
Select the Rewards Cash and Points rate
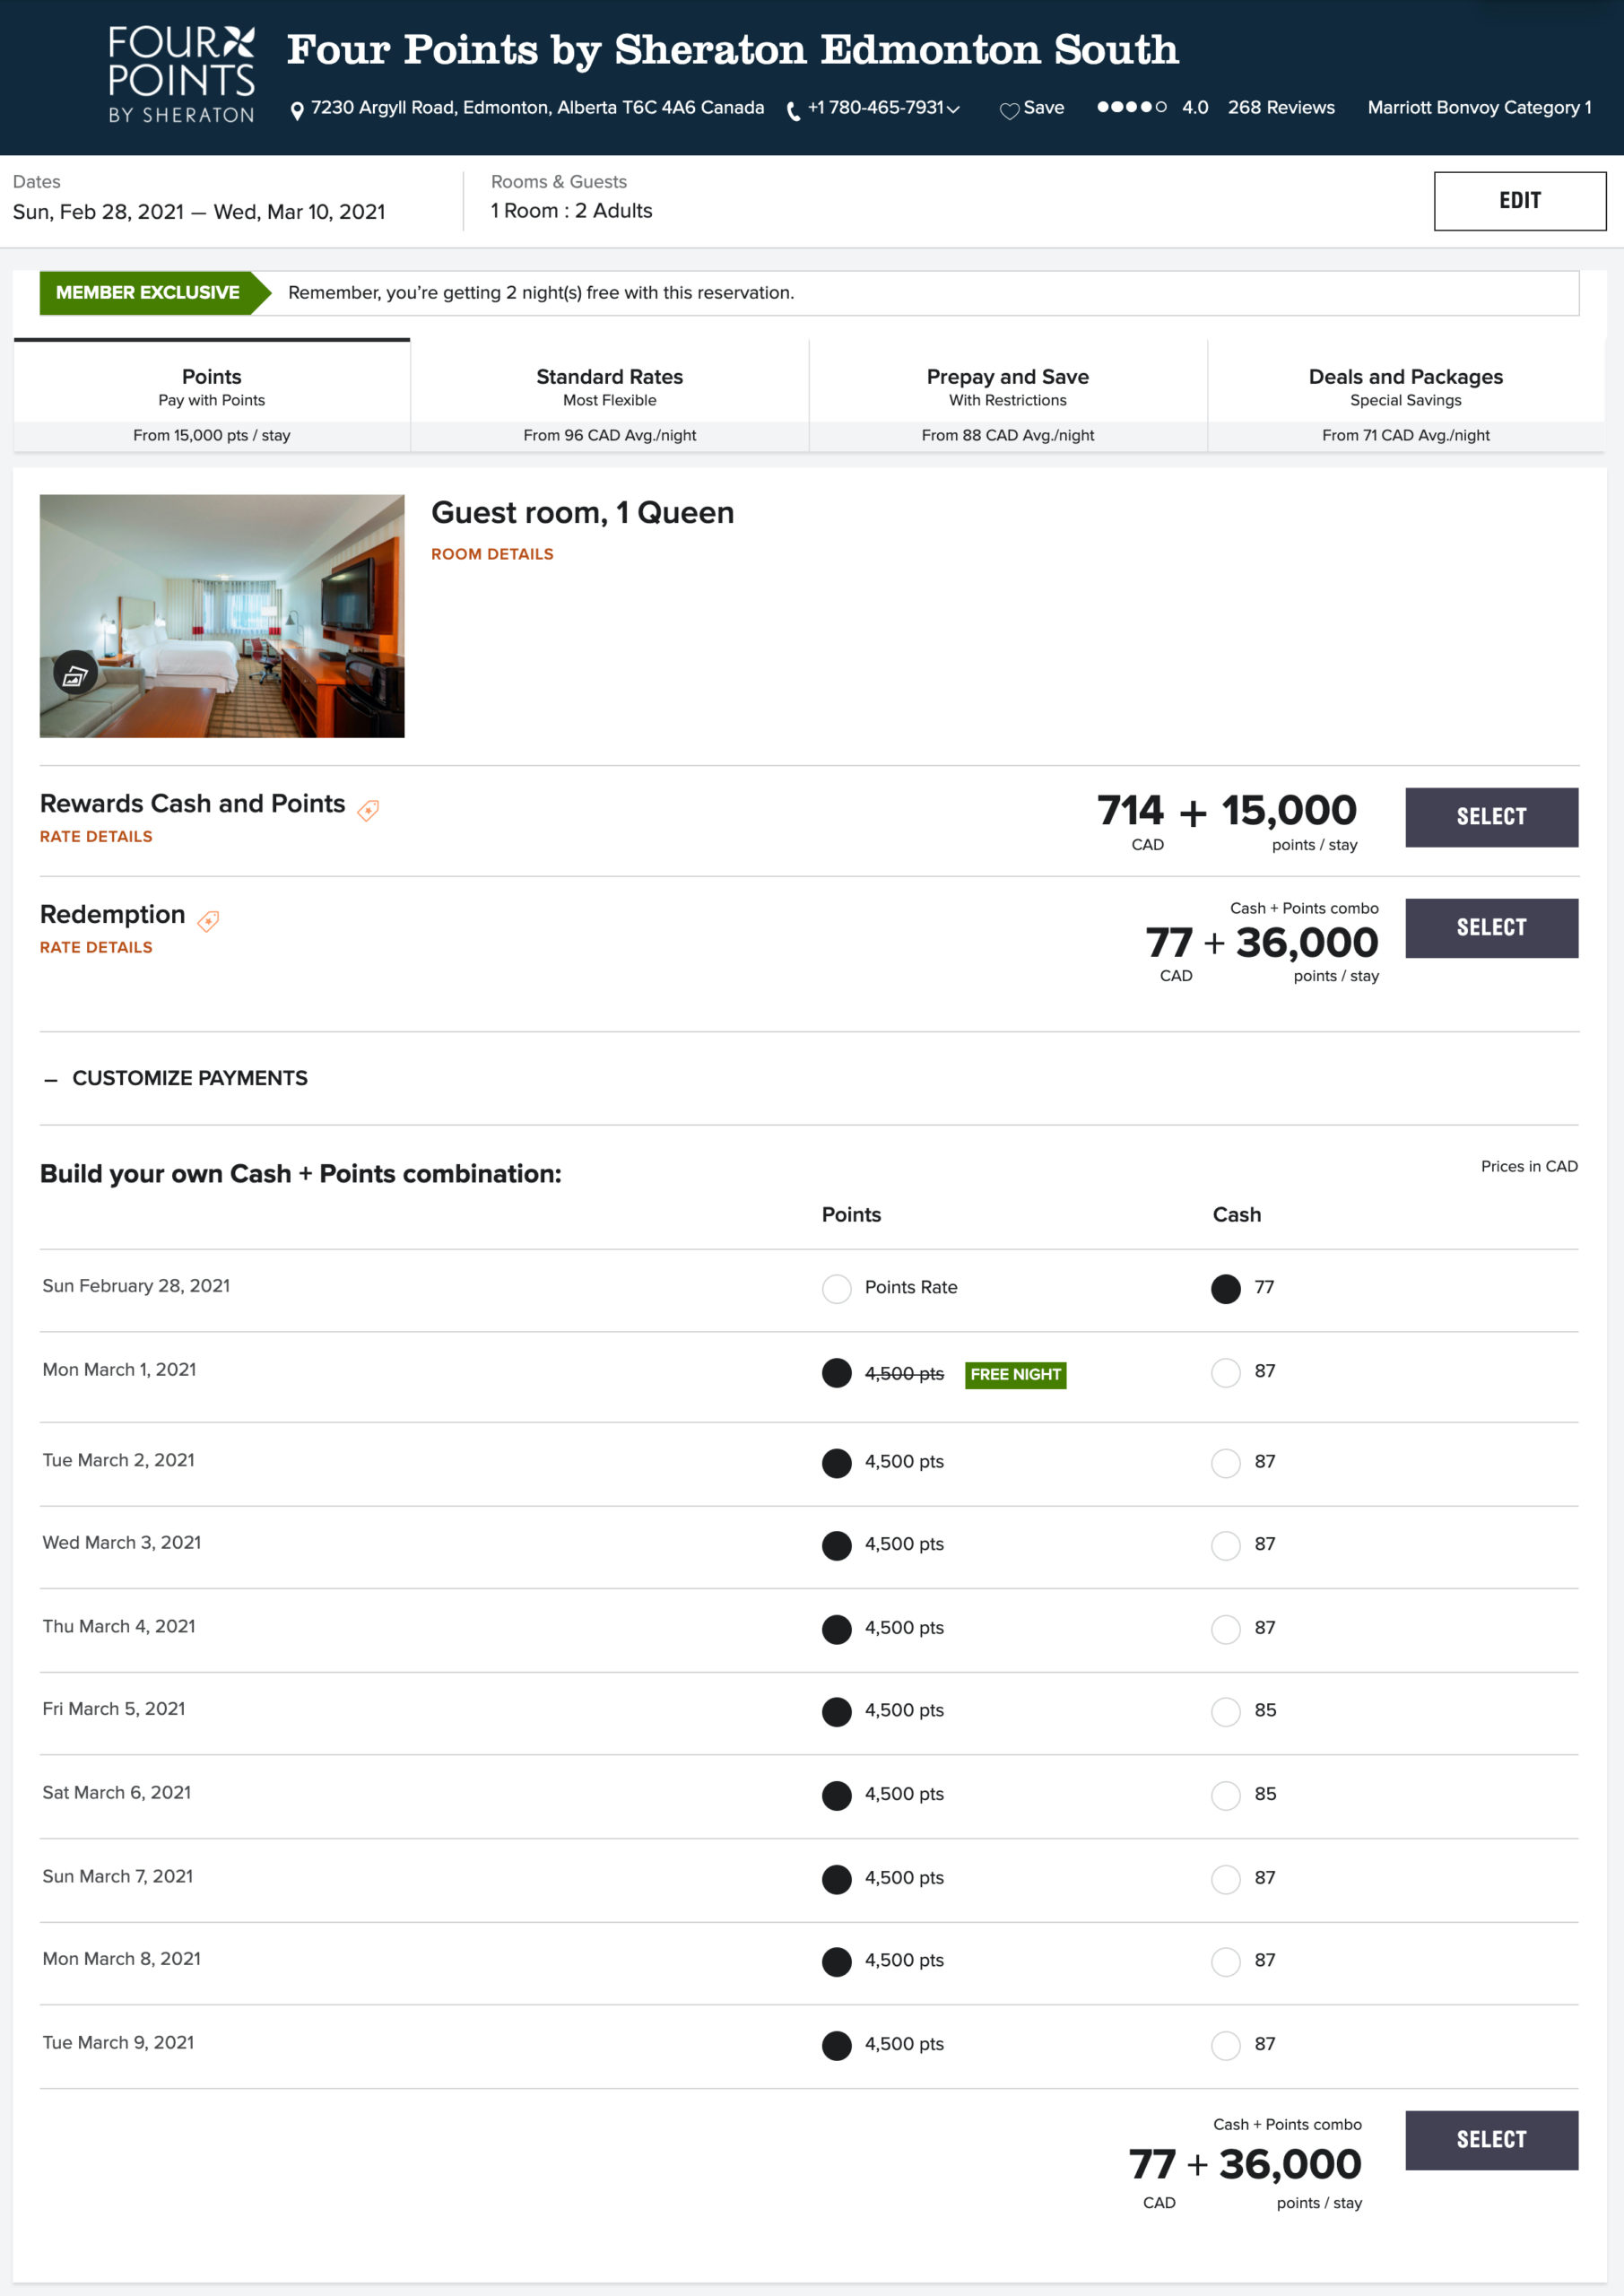[1490, 817]
